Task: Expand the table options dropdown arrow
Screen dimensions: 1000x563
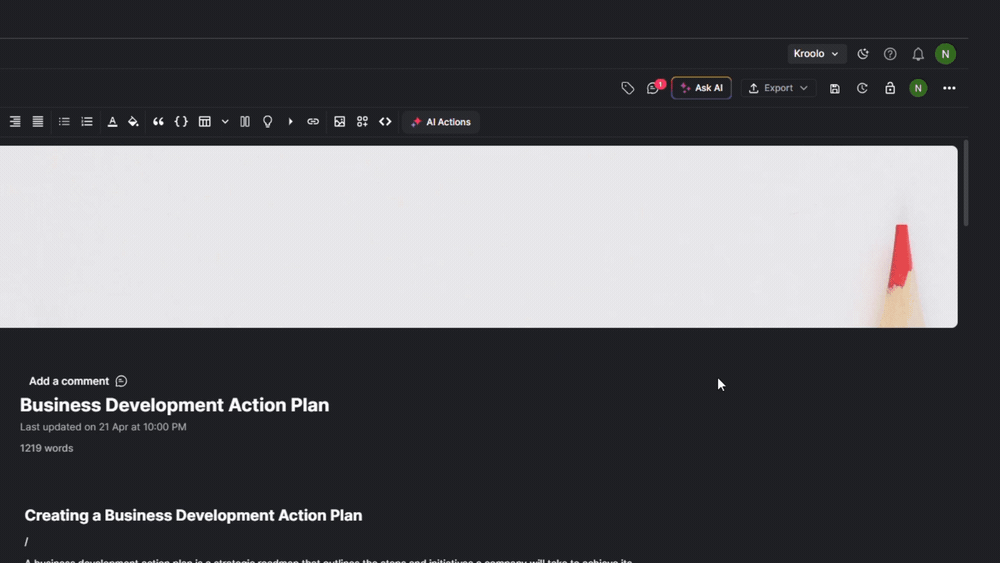Action: point(225,122)
